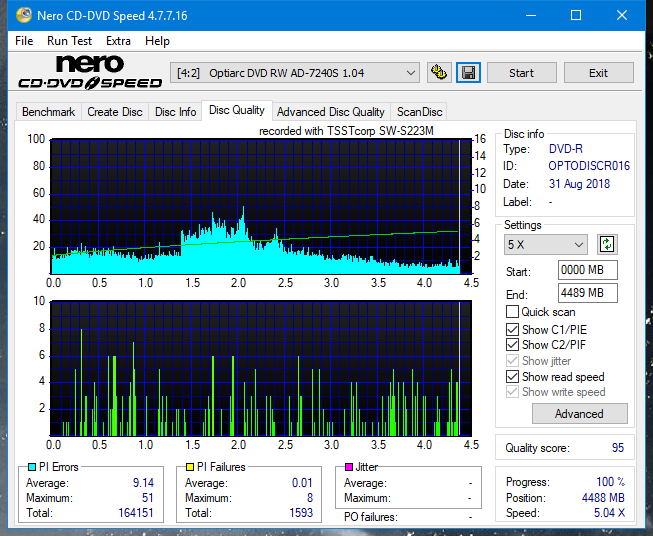Click the Progress value 100 %
This screenshot has height=536, width=653.
[x=611, y=482]
